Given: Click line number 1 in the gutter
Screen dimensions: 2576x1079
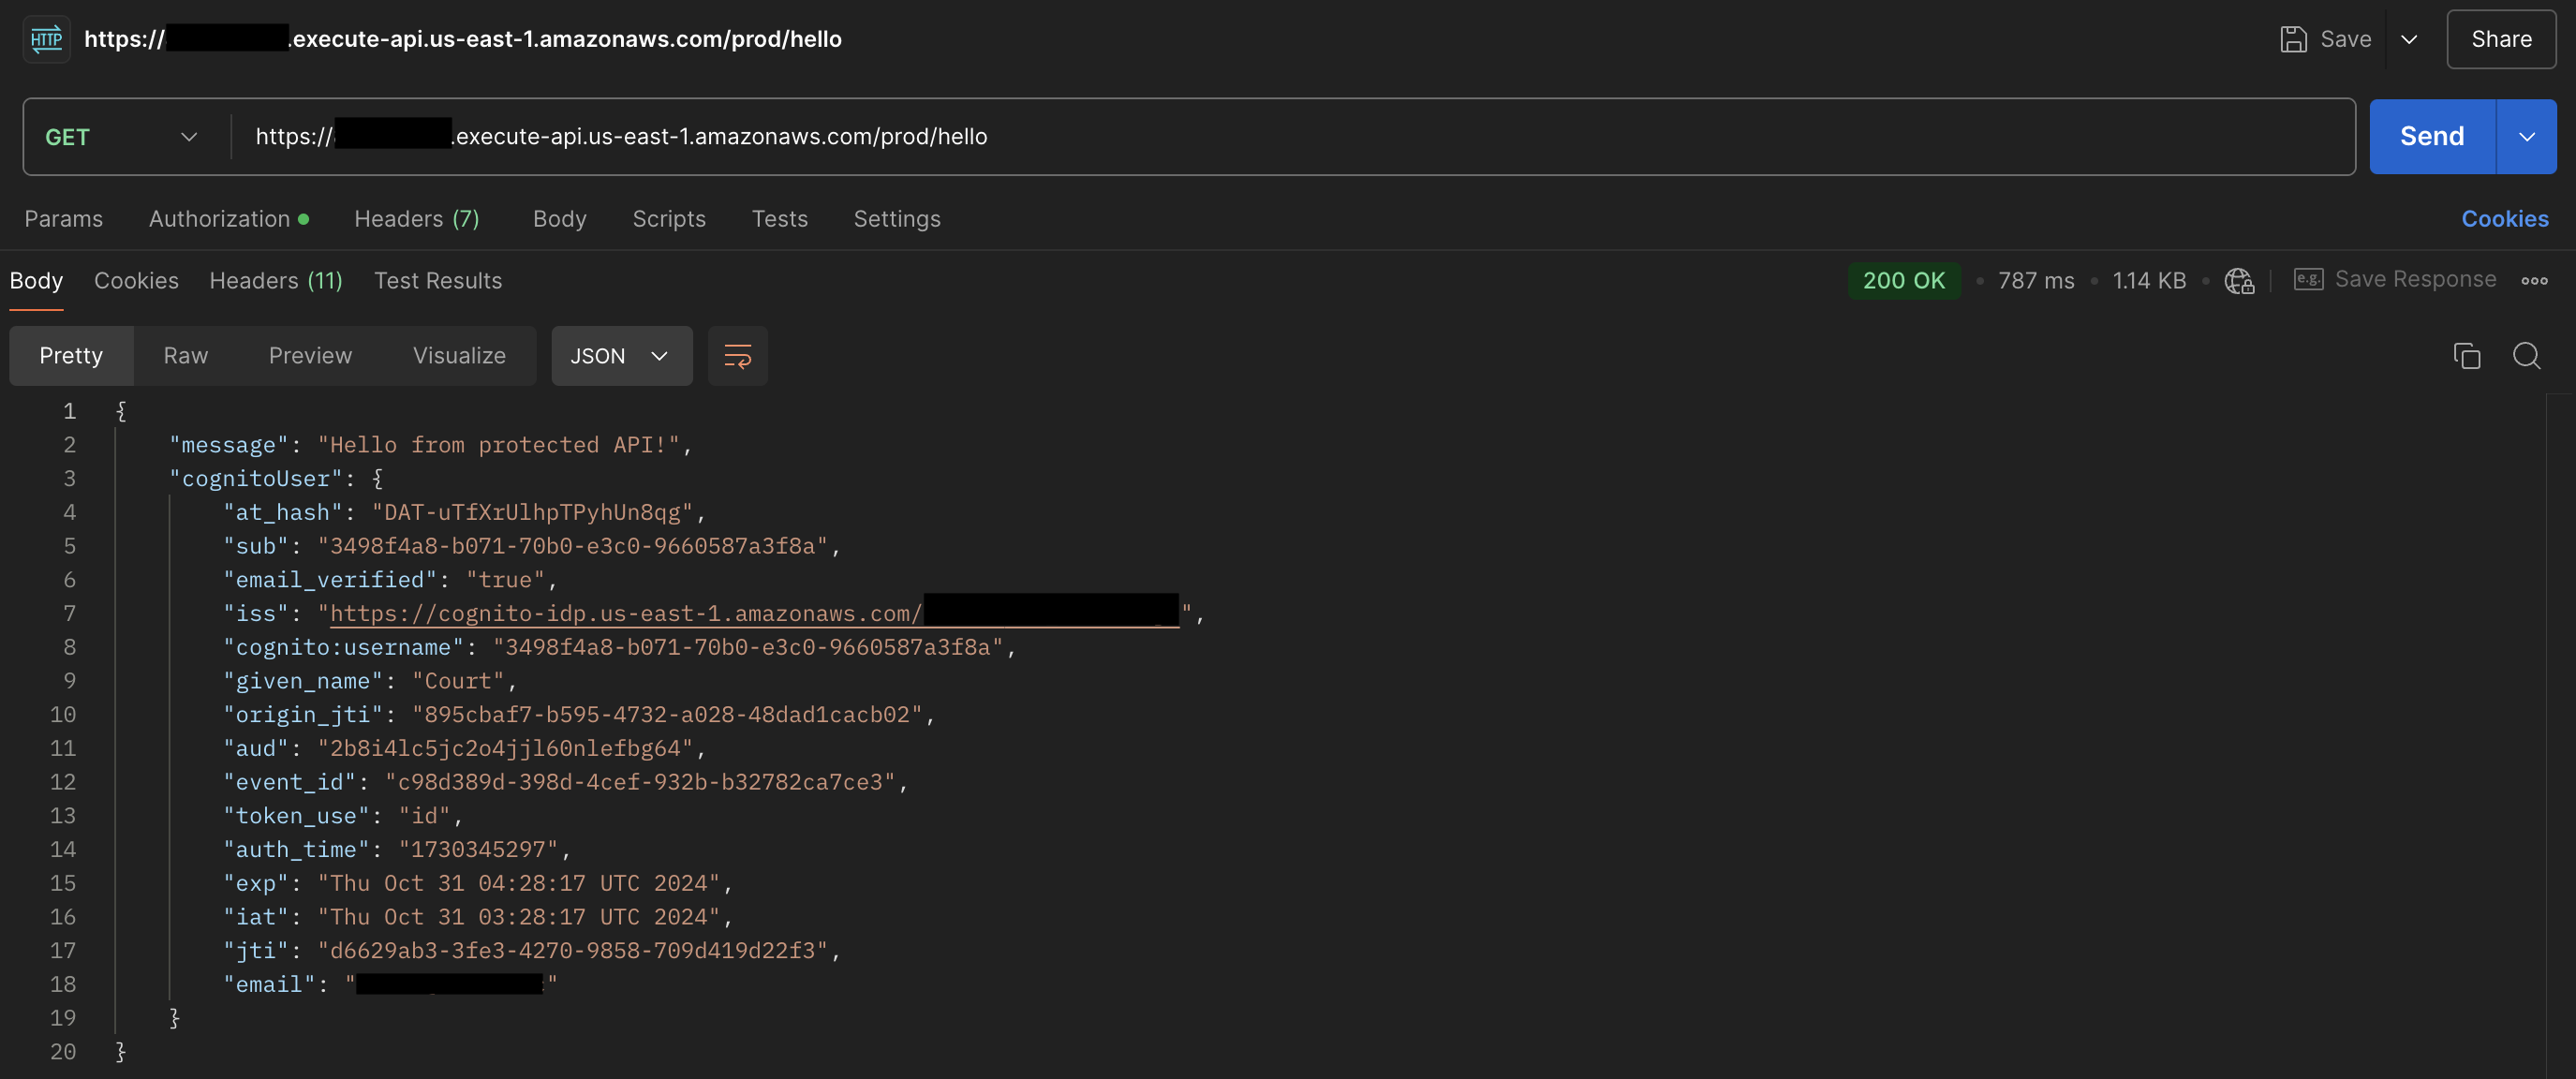Looking at the screenshot, I should (x=69, y=412).
